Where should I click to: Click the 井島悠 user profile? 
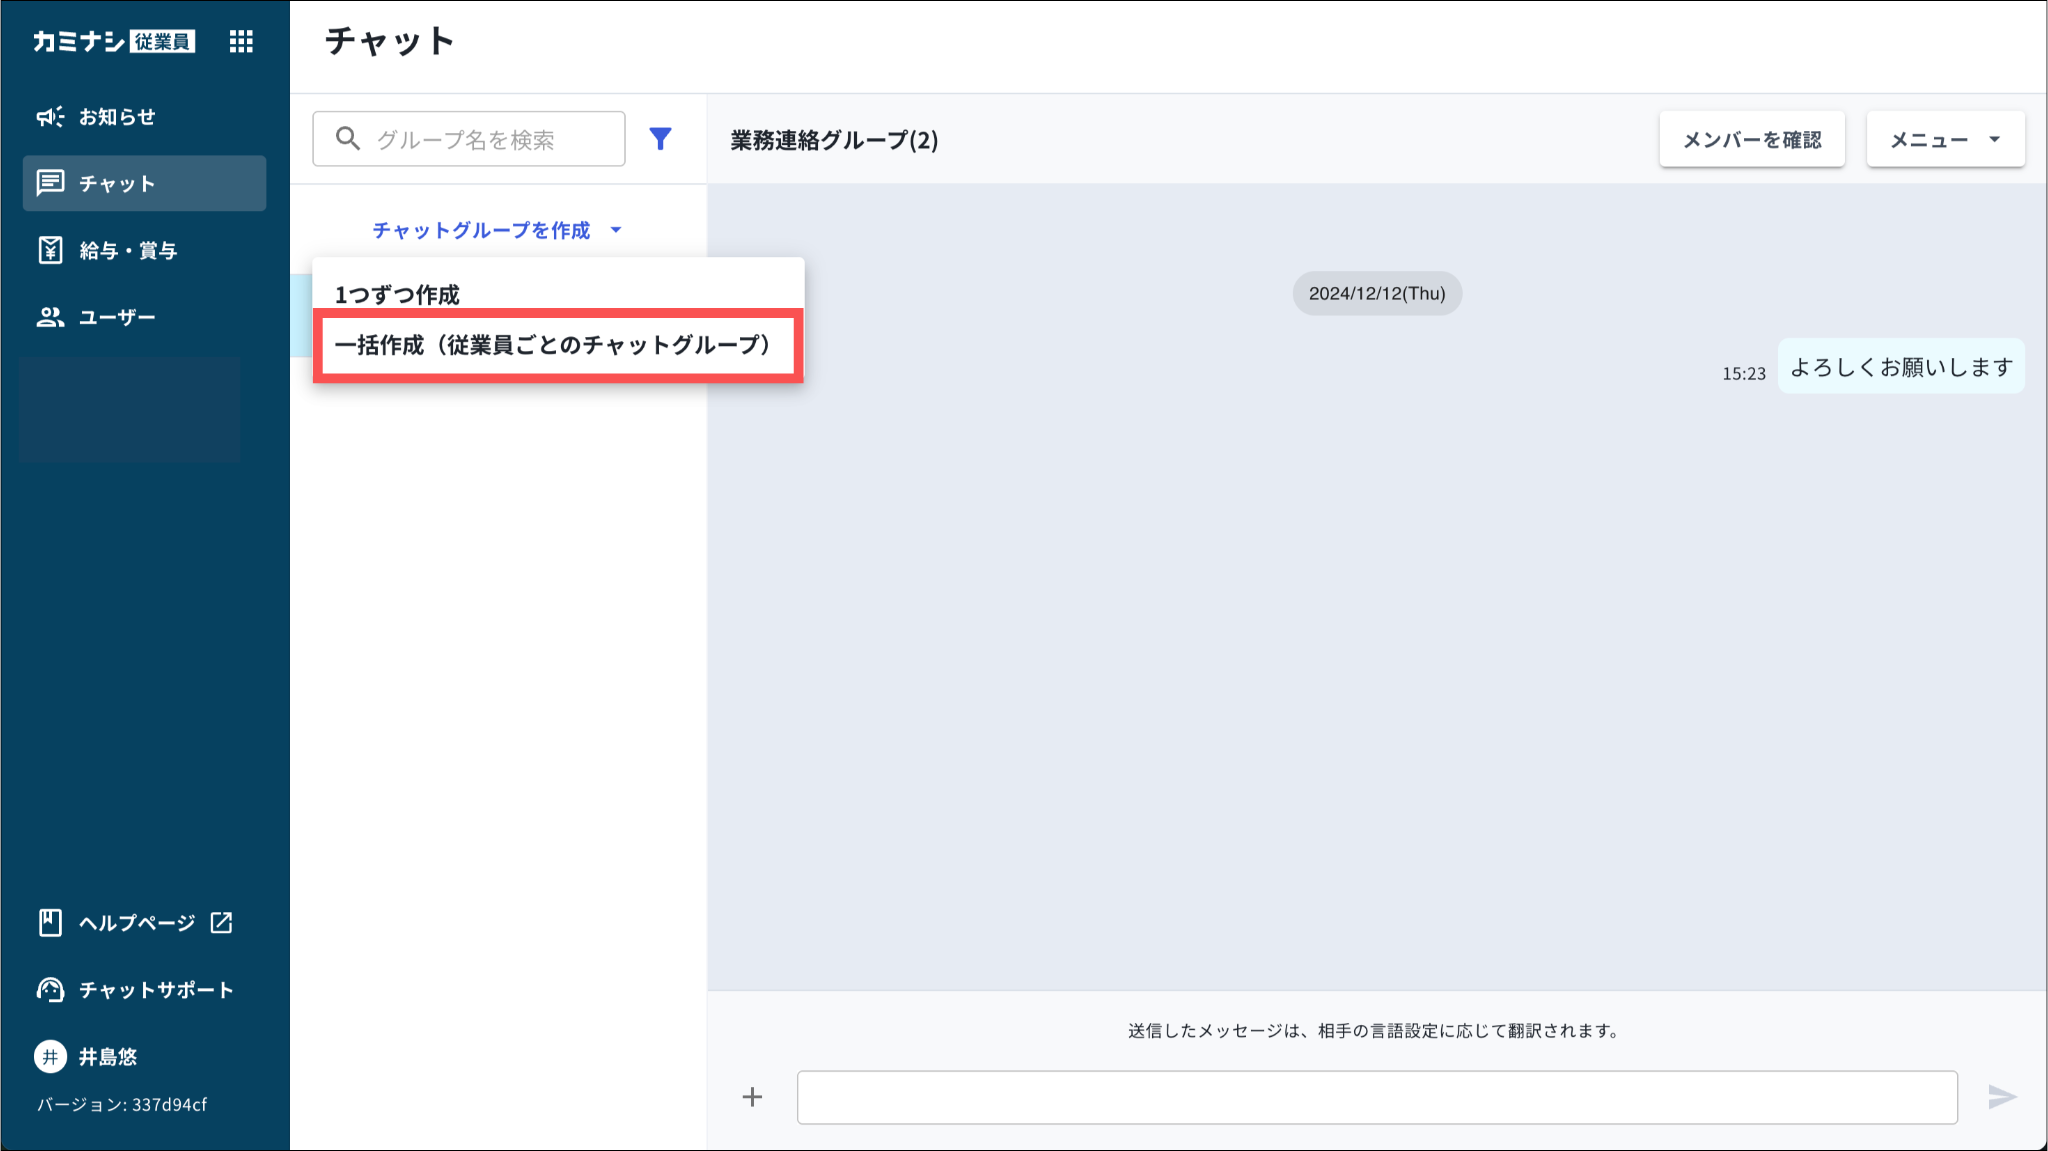tap(106, 1056)
